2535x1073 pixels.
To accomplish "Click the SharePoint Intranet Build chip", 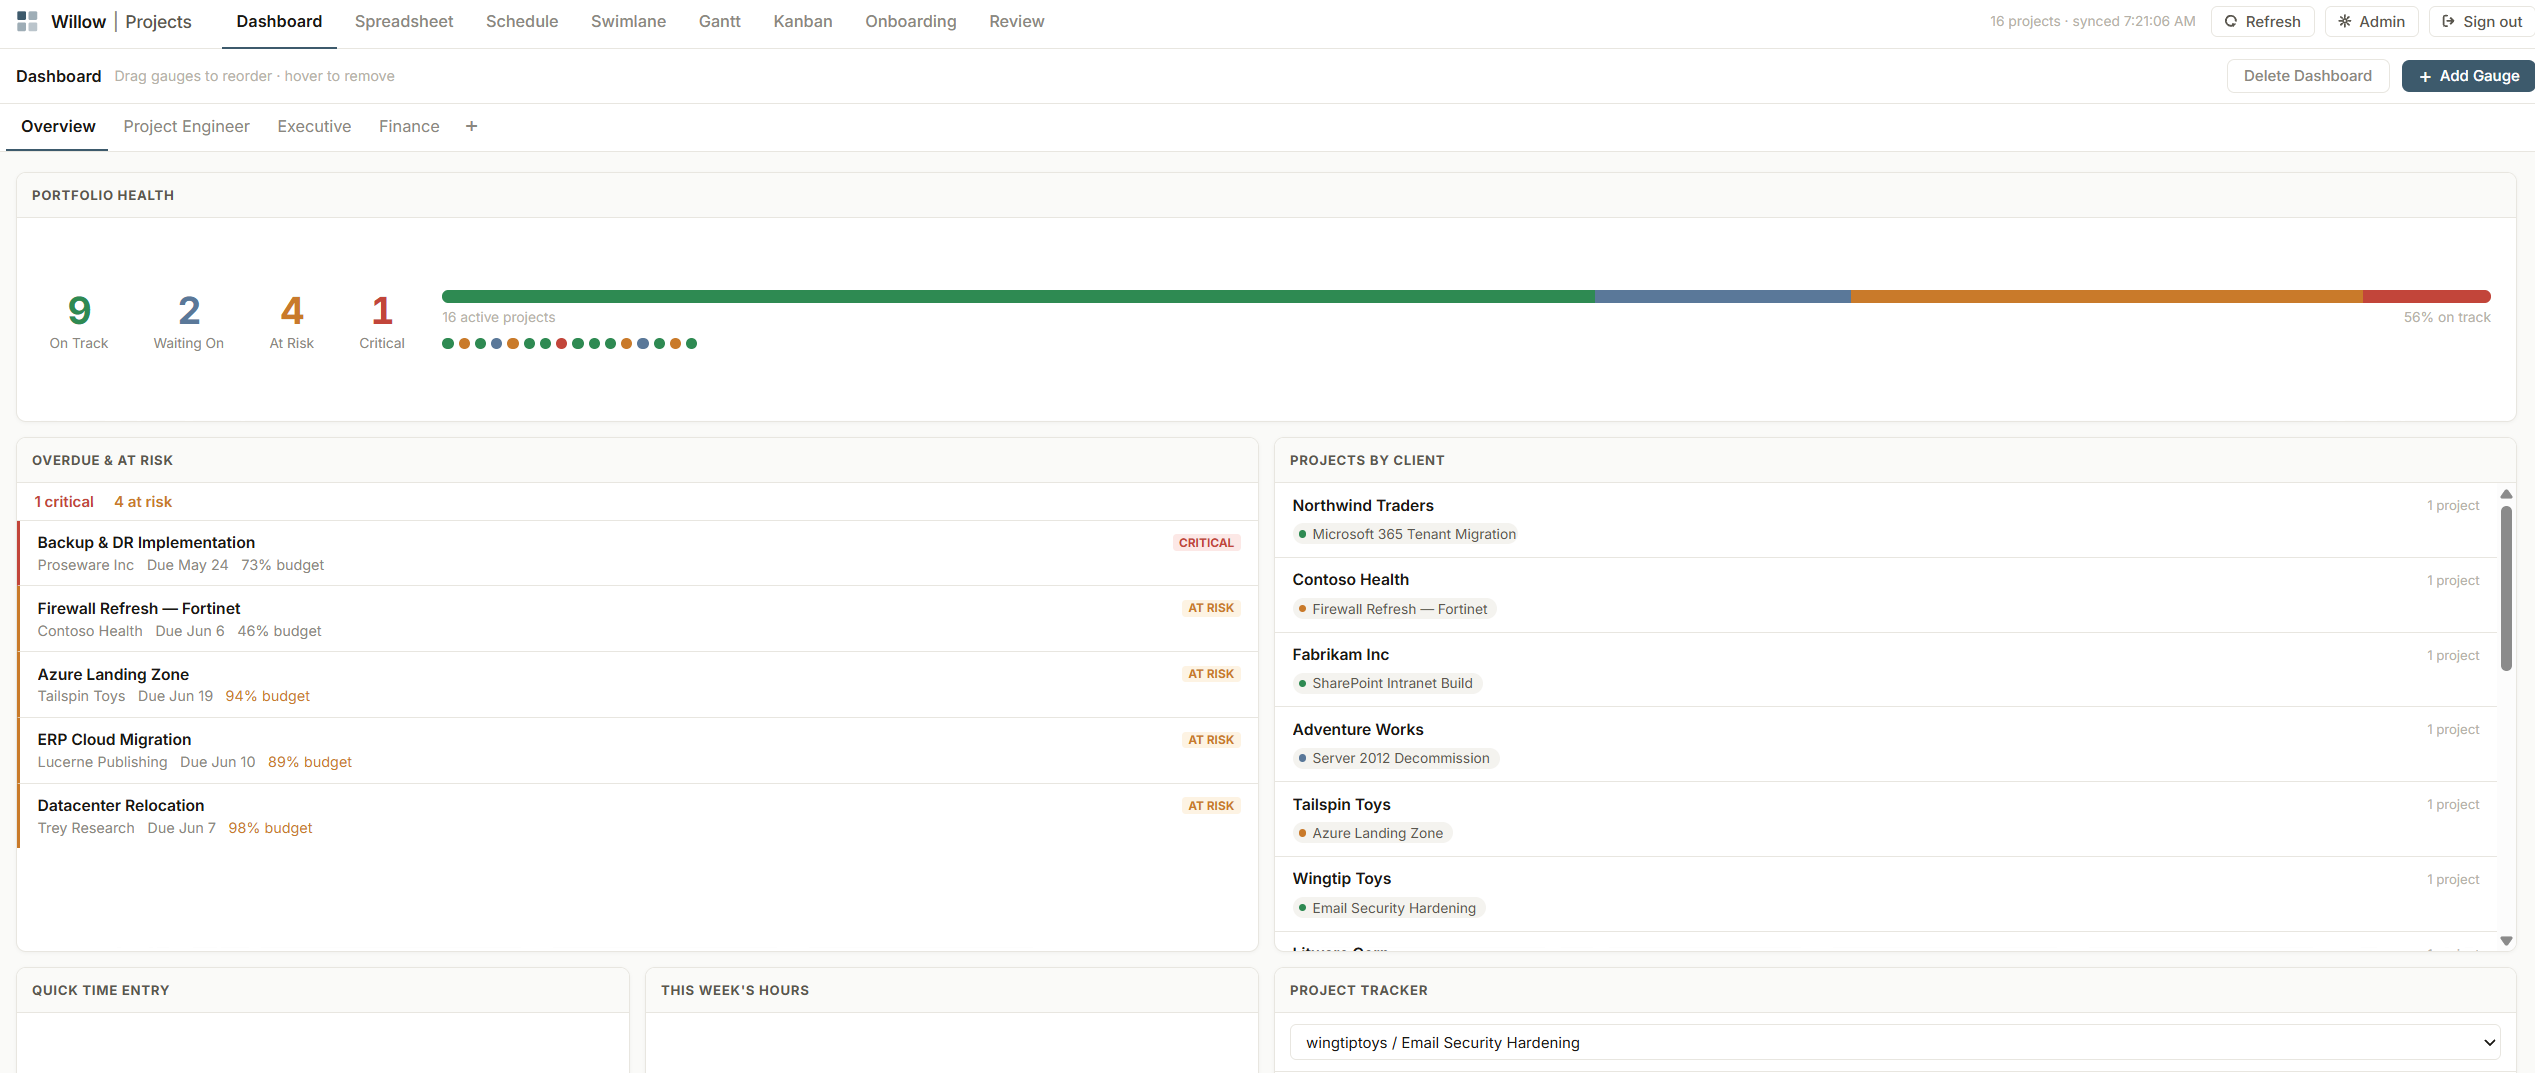I will pos(1386,683).
